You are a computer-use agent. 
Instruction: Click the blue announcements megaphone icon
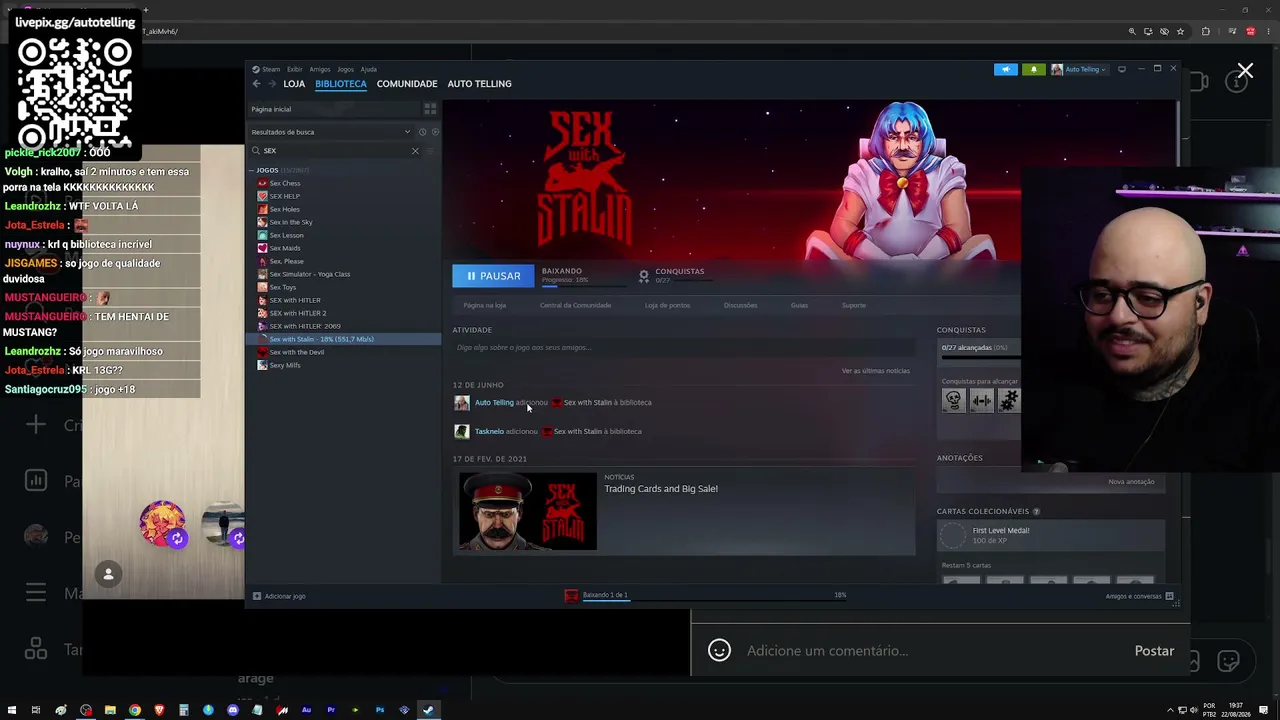[1005, 69]
